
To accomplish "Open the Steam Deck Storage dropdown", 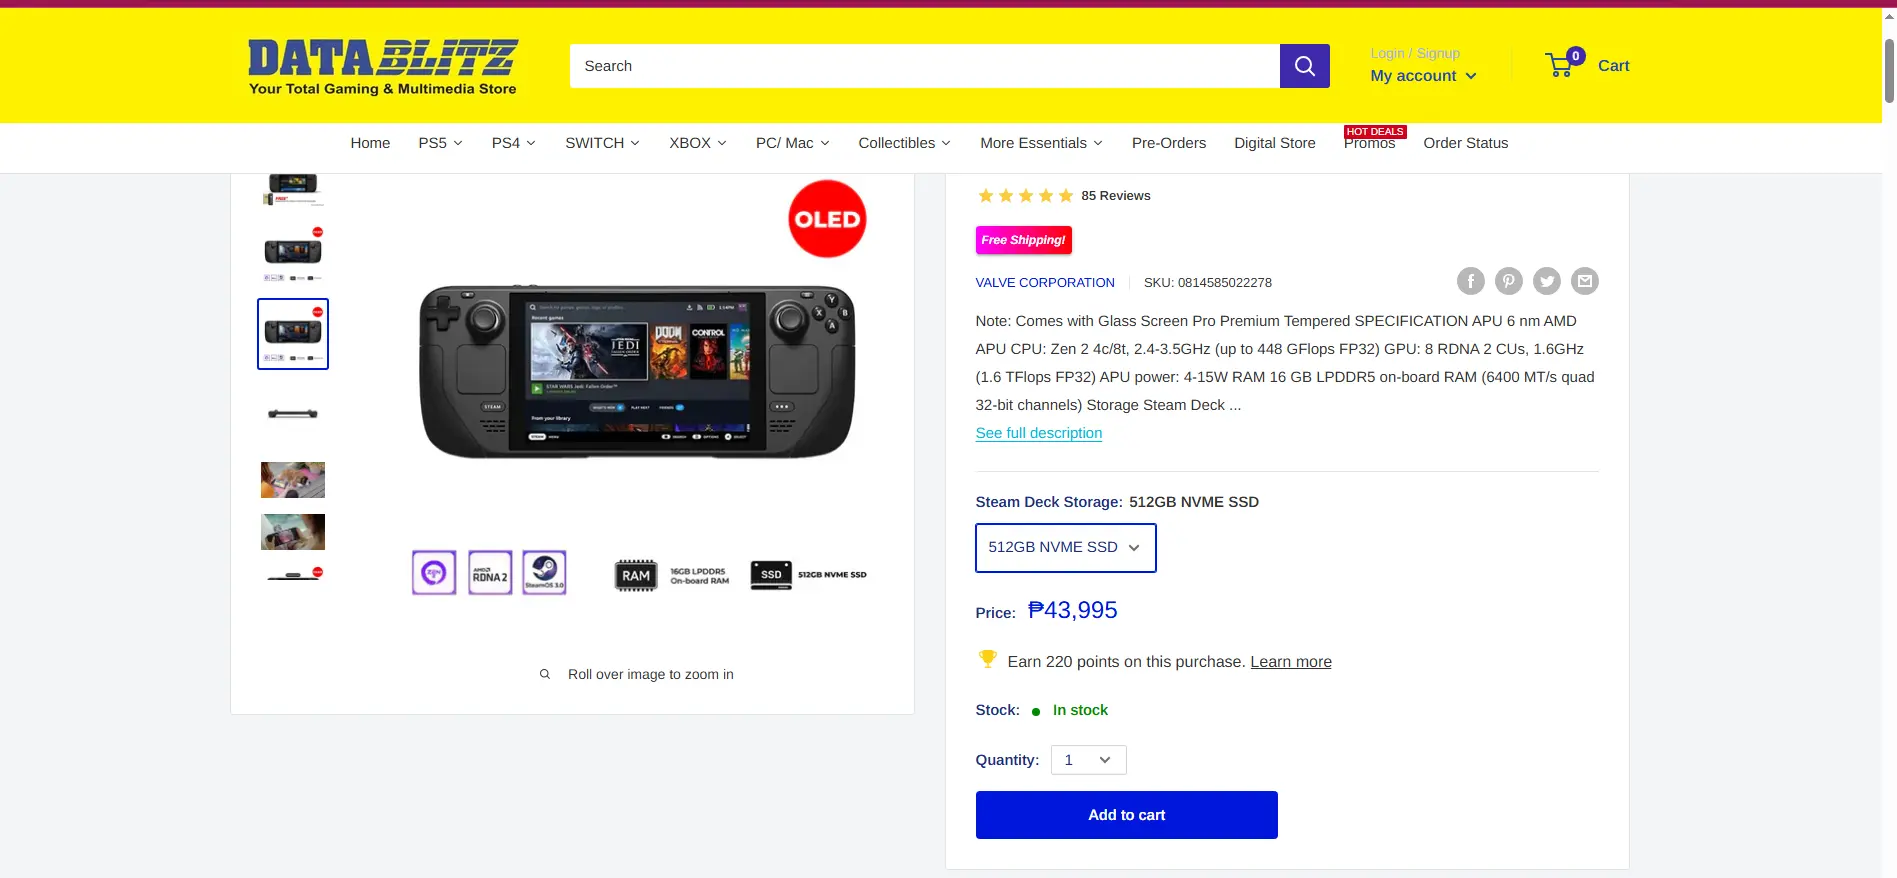I will (x=1065, y=548).
